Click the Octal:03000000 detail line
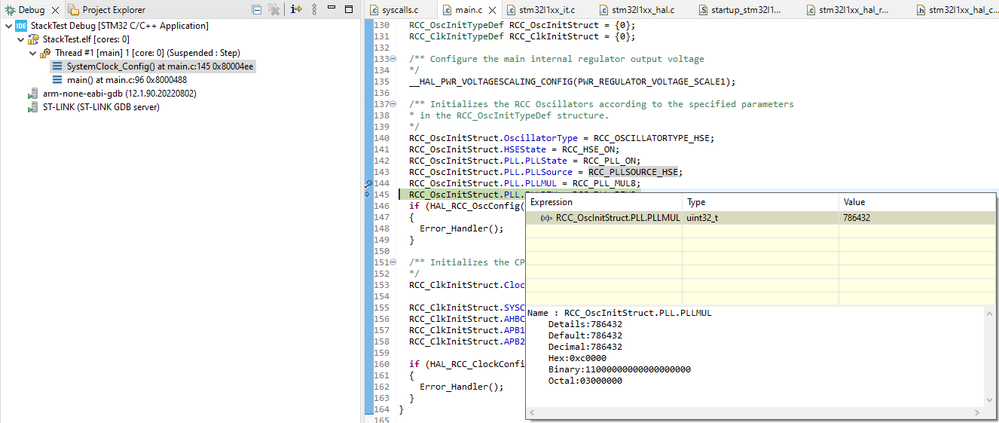This screenshot has width=999, height=423. [x=585, y=381]
